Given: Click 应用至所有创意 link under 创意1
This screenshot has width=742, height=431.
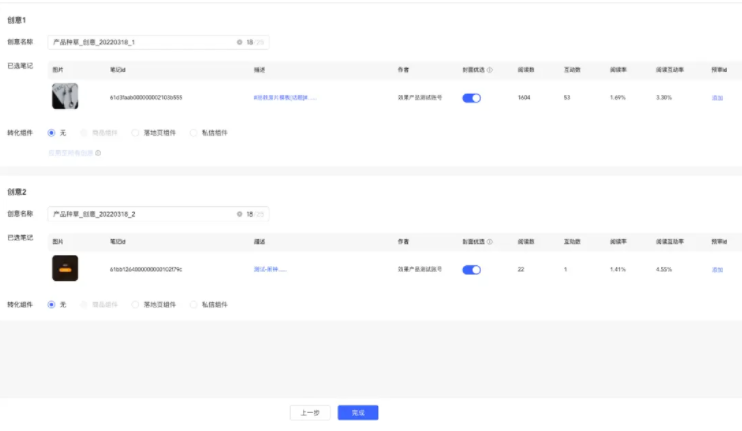Looking at the screenshot, I should (71, 153).
